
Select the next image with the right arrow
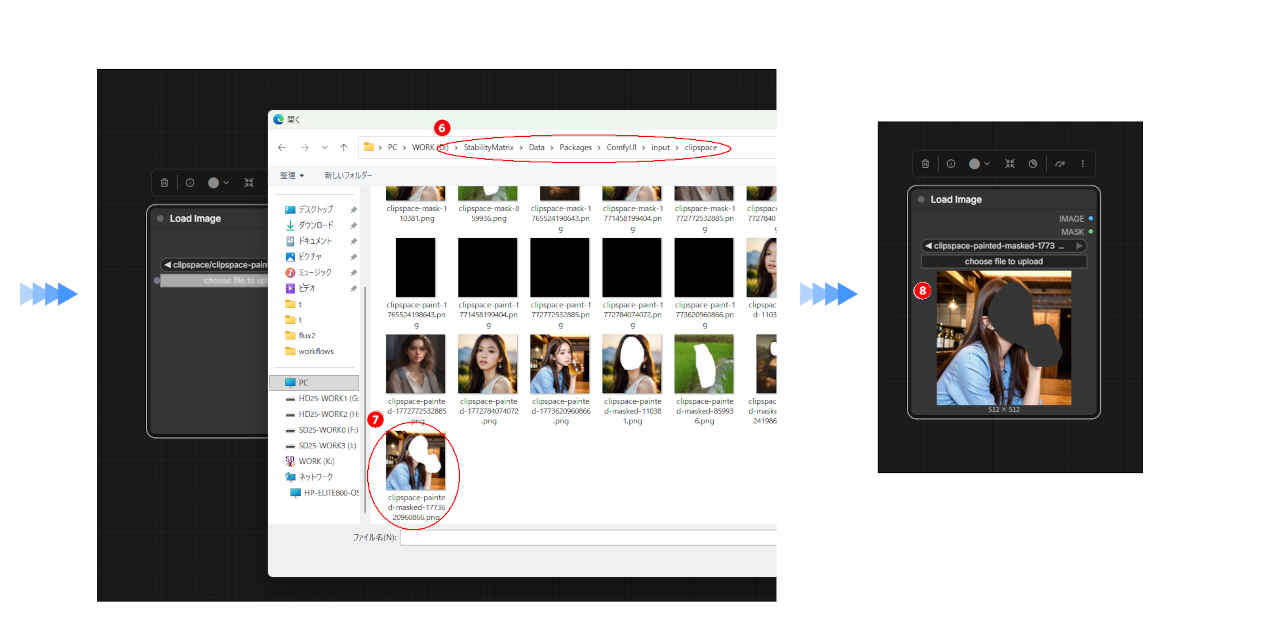[x=1078, y=245]
